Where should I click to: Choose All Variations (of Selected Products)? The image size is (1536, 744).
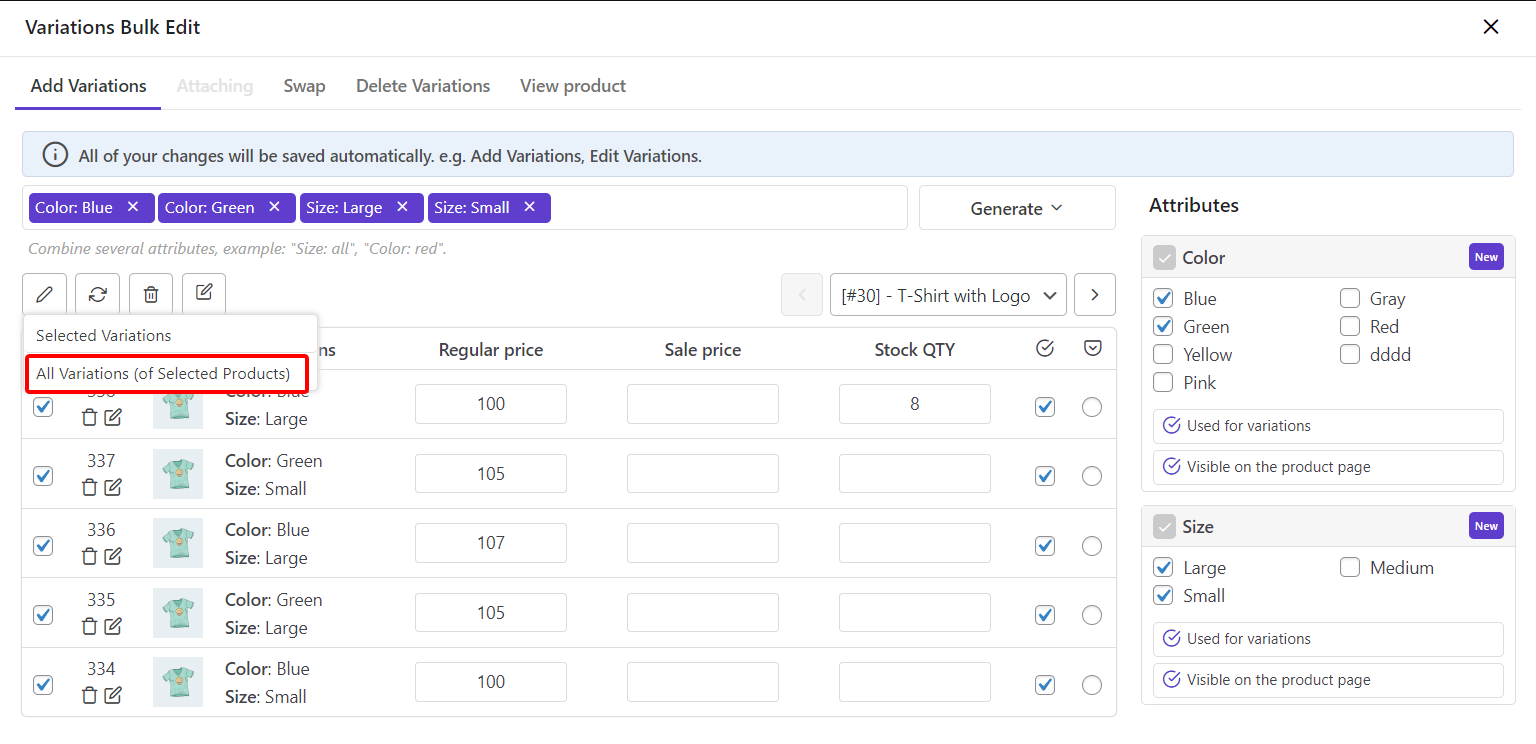pos(163,374)
